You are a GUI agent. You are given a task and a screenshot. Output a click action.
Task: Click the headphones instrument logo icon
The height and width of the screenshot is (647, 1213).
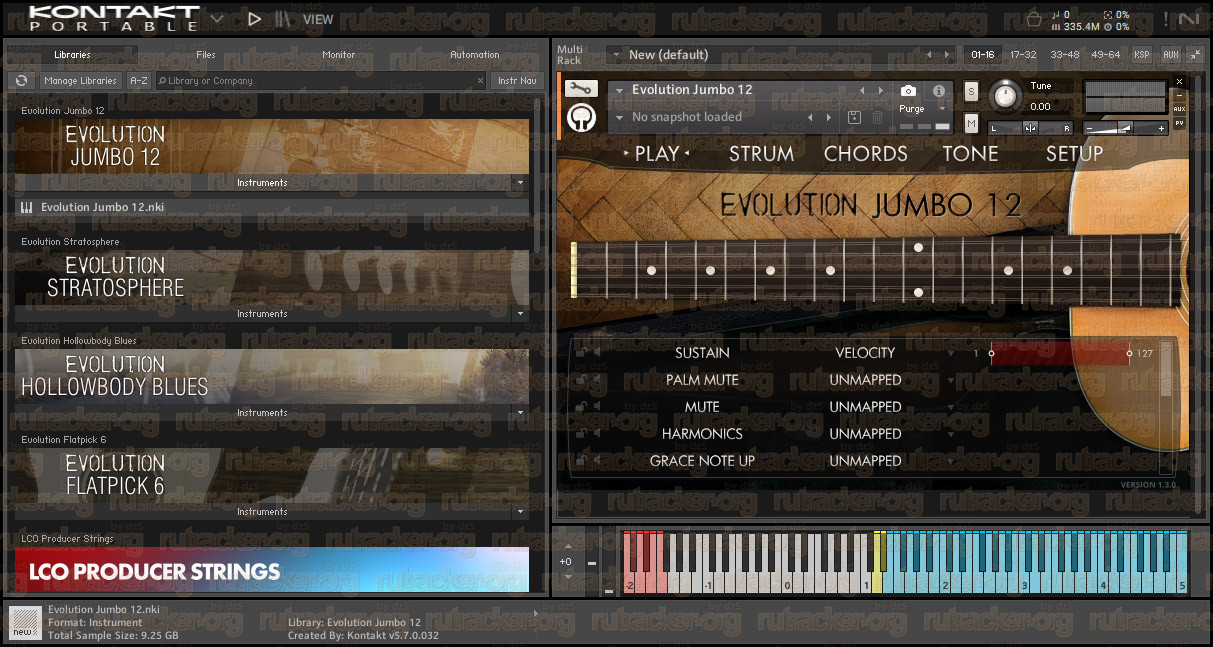[581, 117]
